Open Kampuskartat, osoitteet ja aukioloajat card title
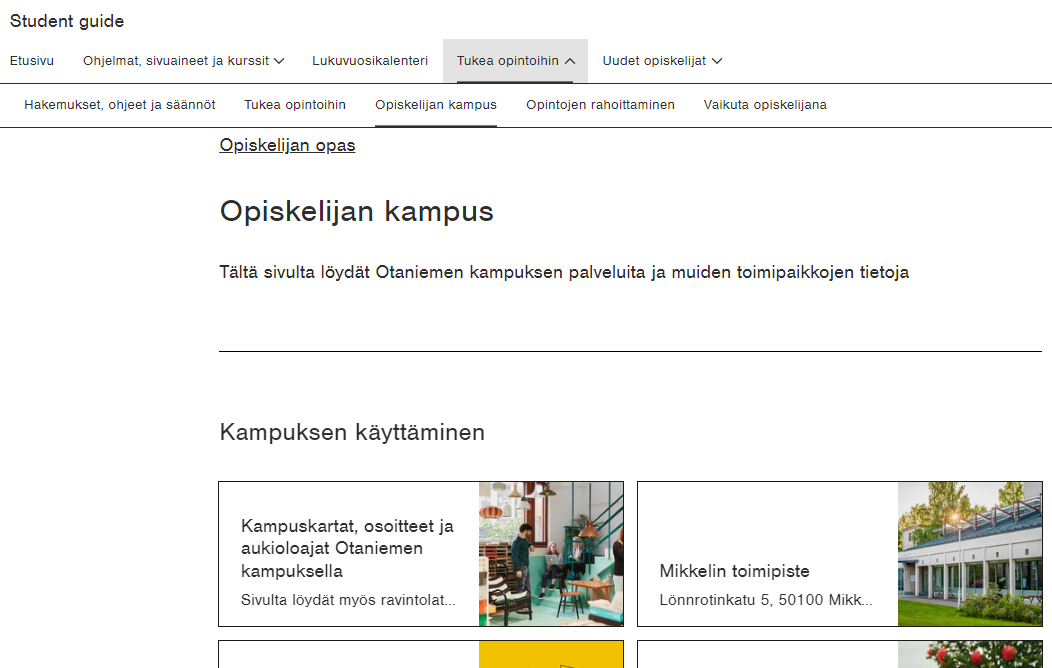This screenshot has width=1052, height=668. tap(347, 548)
